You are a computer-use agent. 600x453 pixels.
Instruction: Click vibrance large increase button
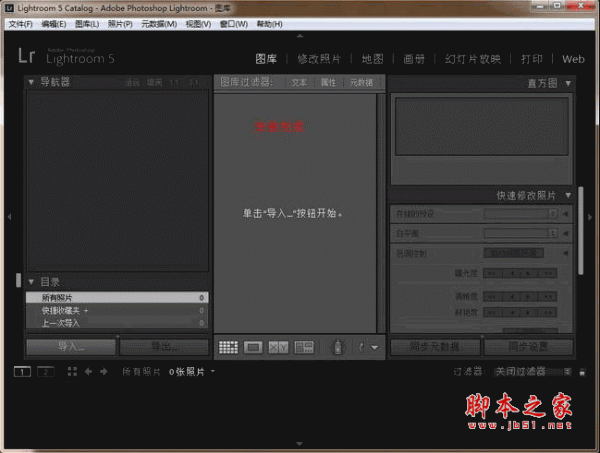[x=548, y=313]
